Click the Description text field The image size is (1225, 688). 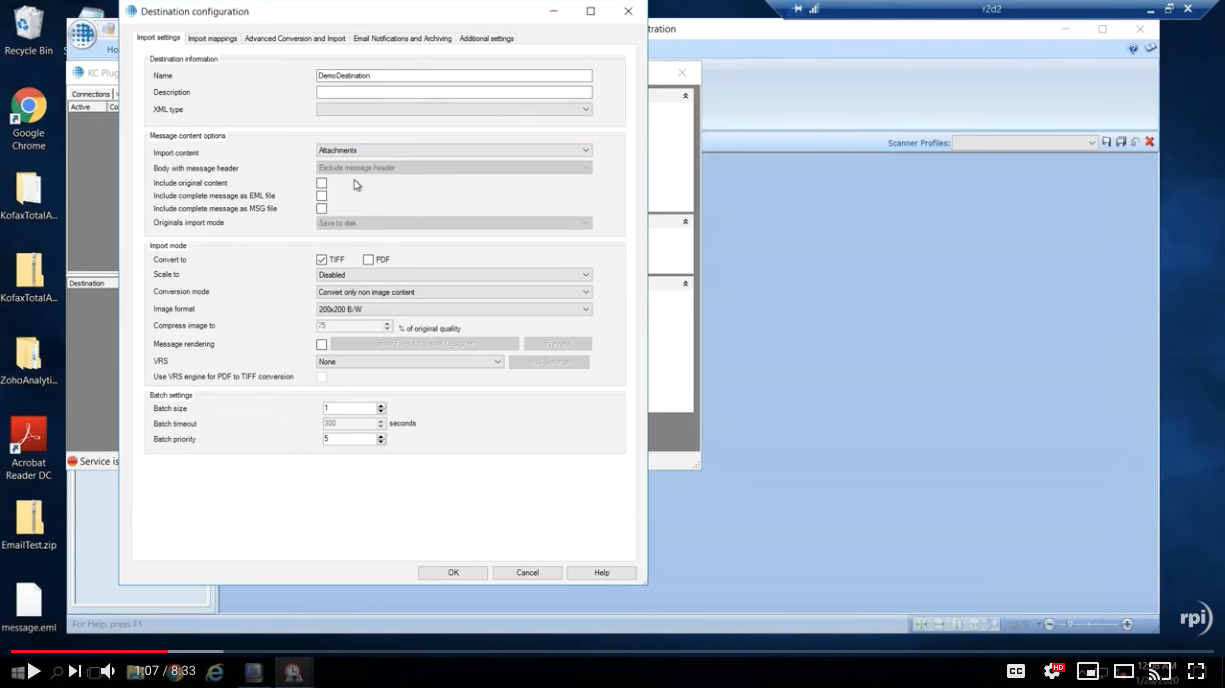454,93
